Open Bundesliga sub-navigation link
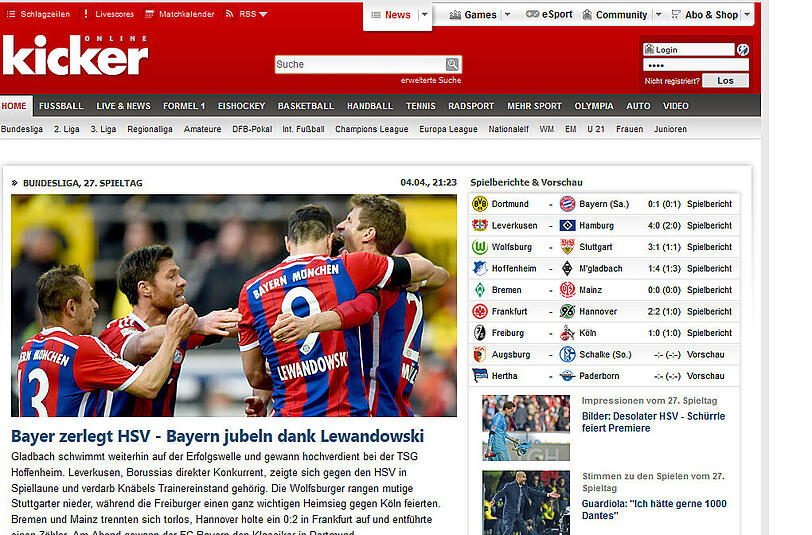Image resolution: width=812 pixels, height=535 pixels. click(x=22, y=129)
